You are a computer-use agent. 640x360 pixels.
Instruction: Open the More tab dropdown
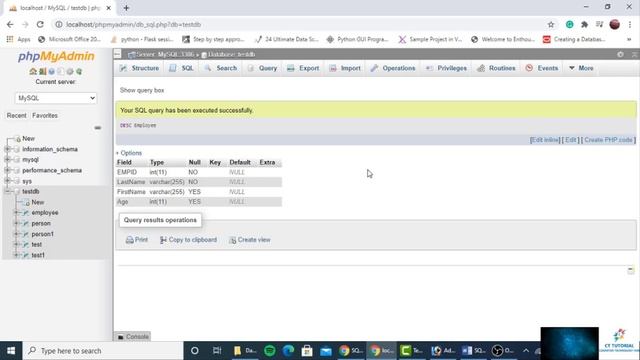[x=581, y=68]
